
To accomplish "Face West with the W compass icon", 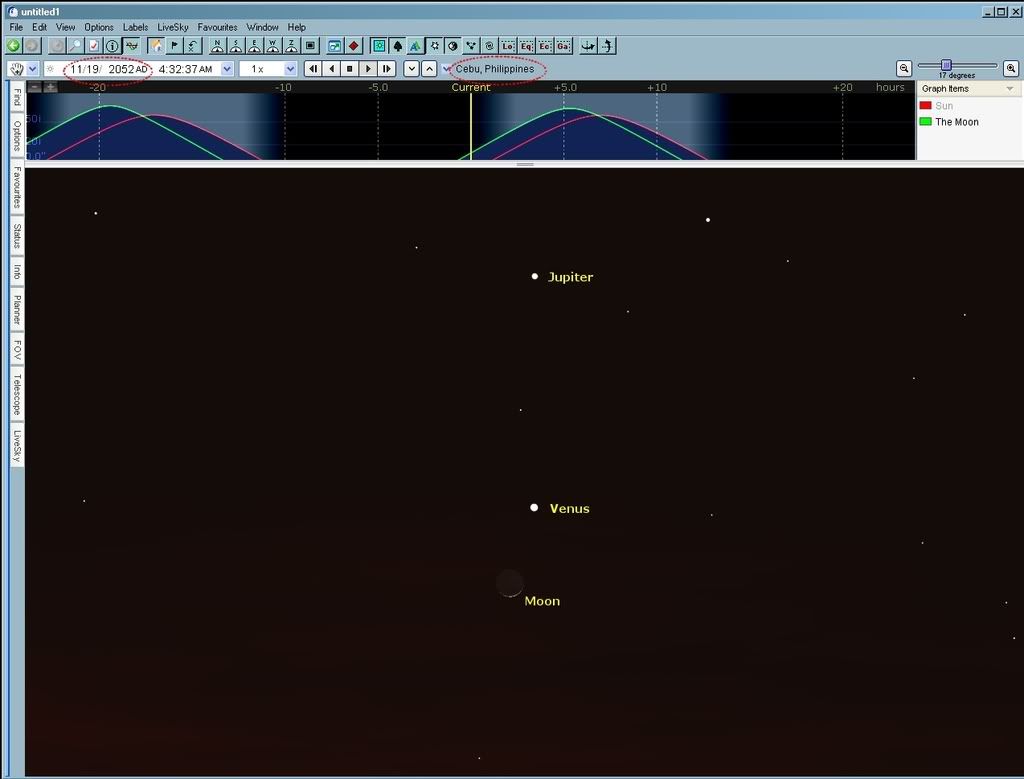I will [273, 46].
